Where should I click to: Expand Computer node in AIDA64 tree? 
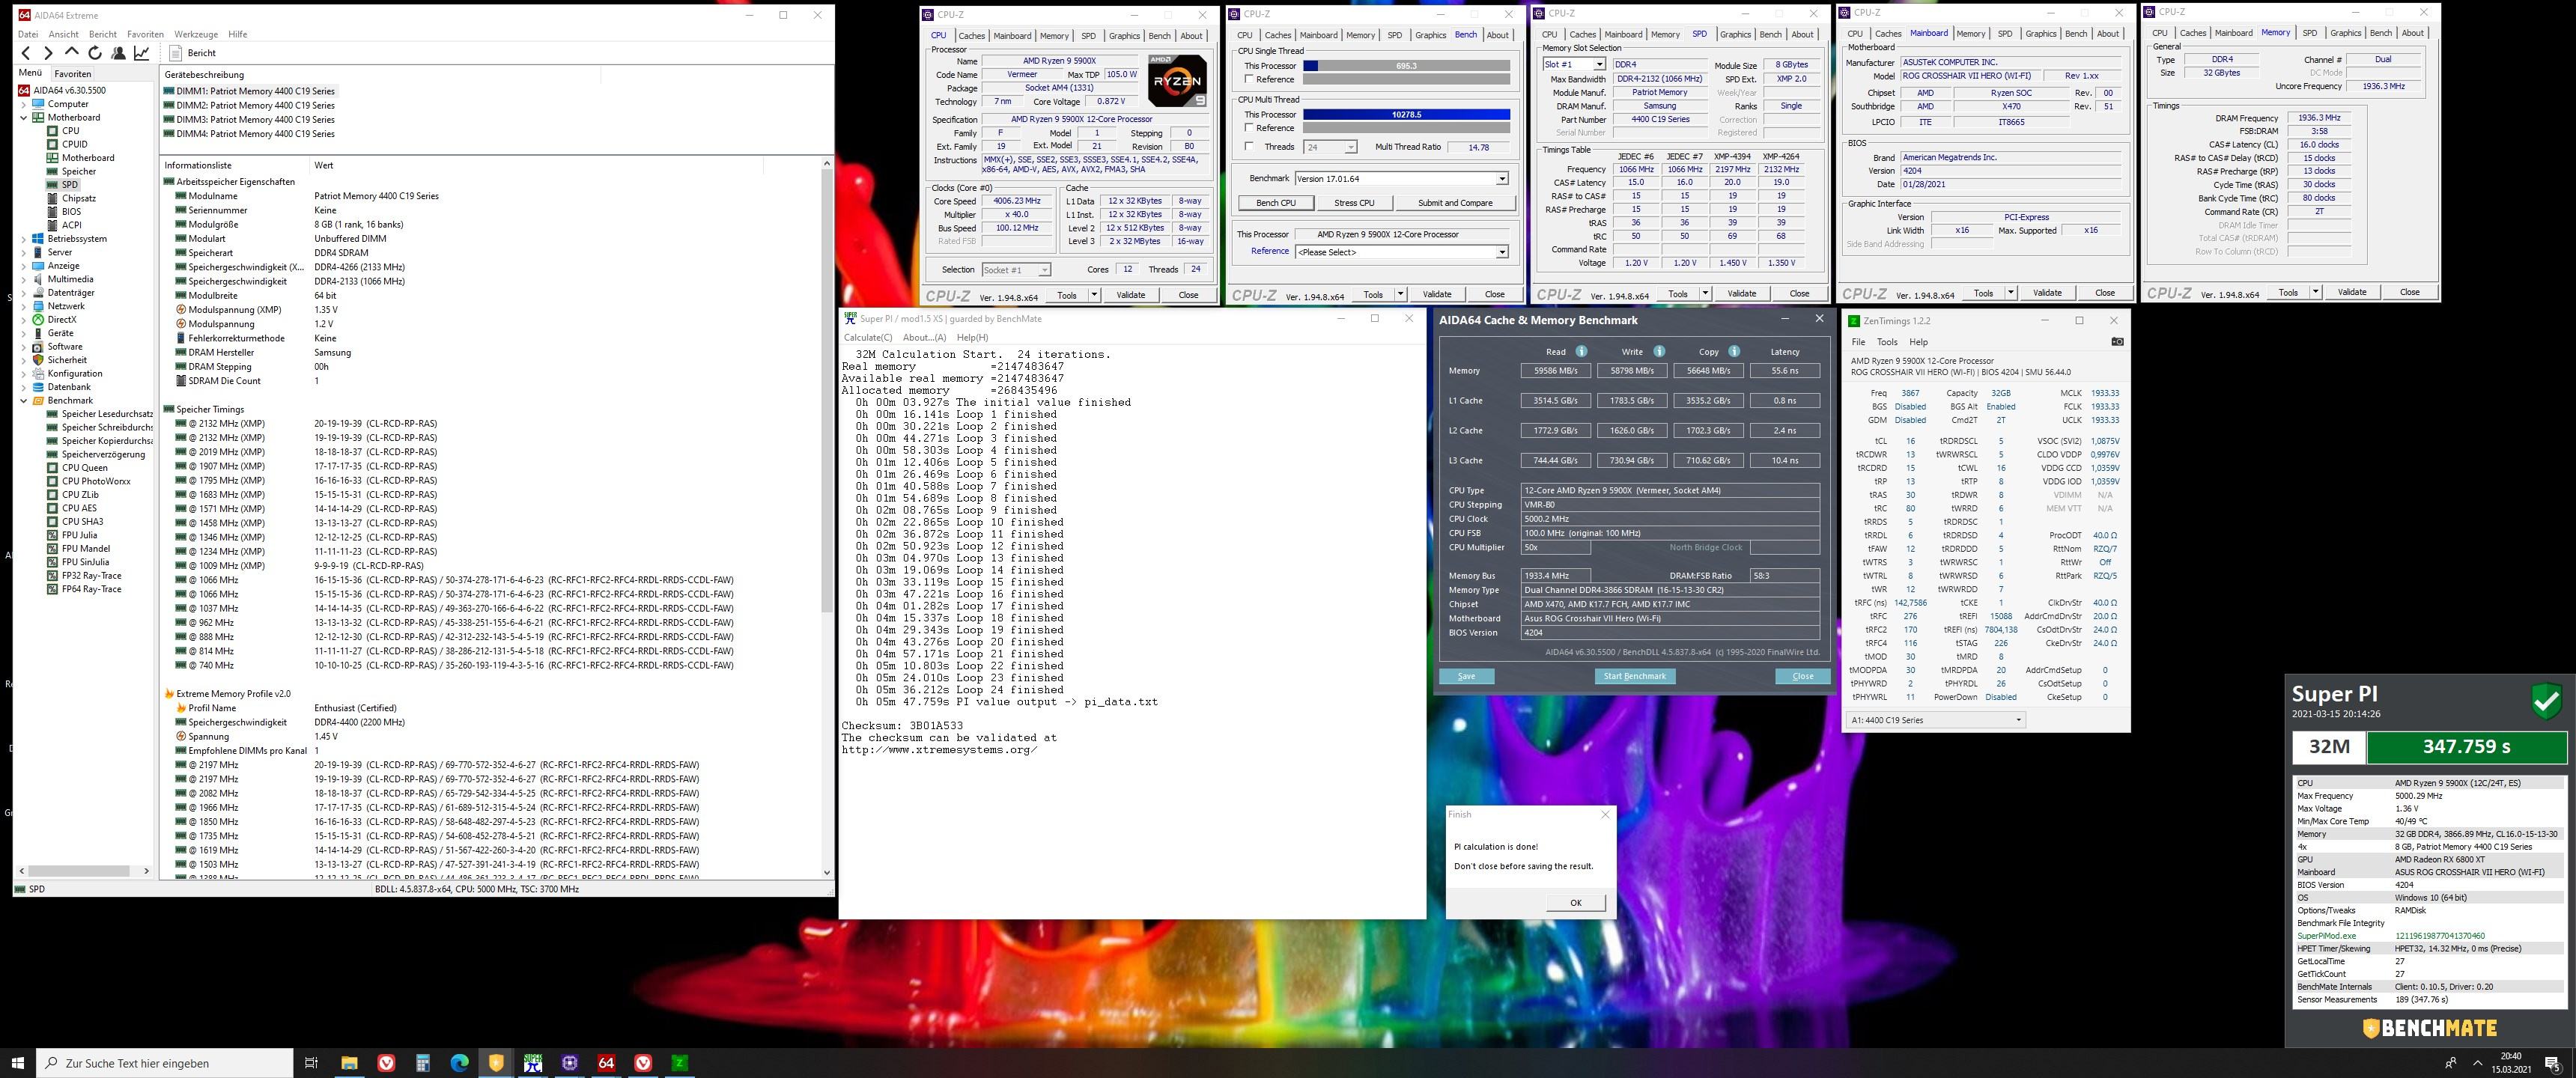pos(24,104)
